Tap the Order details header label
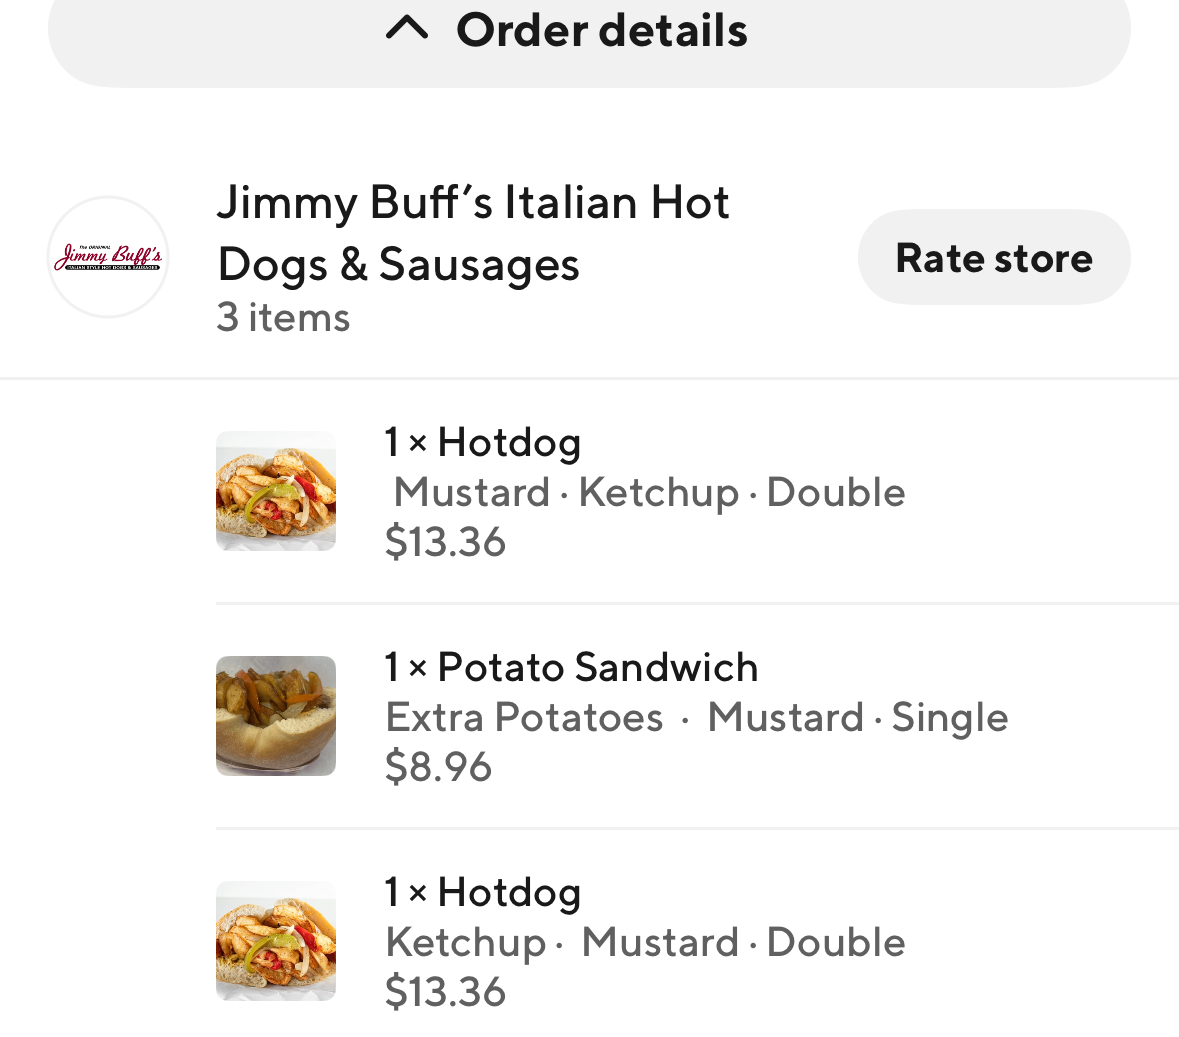Screen dimensions: 1179x1037 pos(601,30)
